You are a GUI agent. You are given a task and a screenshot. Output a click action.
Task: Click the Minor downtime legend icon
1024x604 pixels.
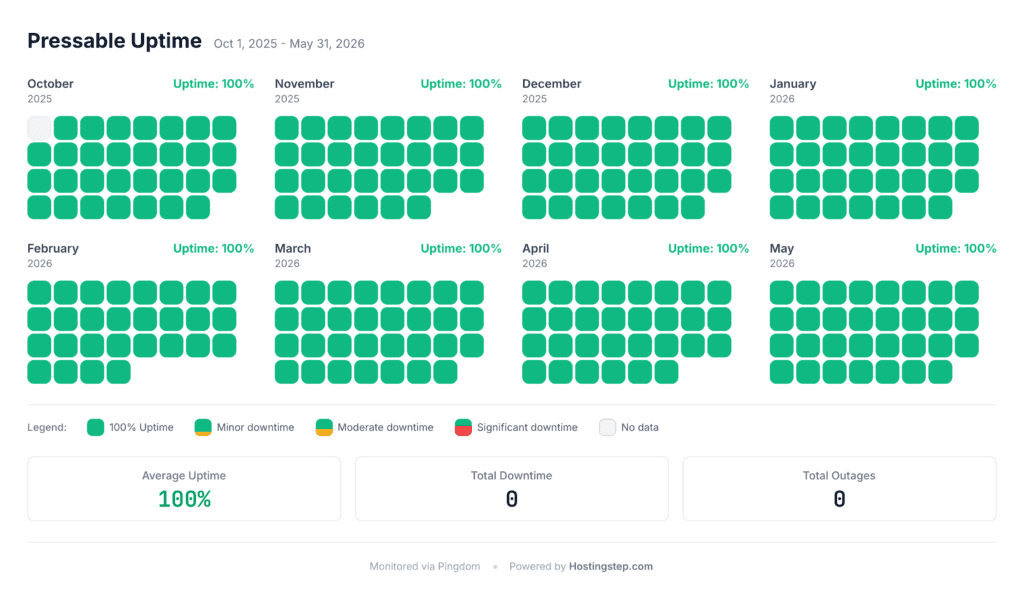[x=203, y=427]
